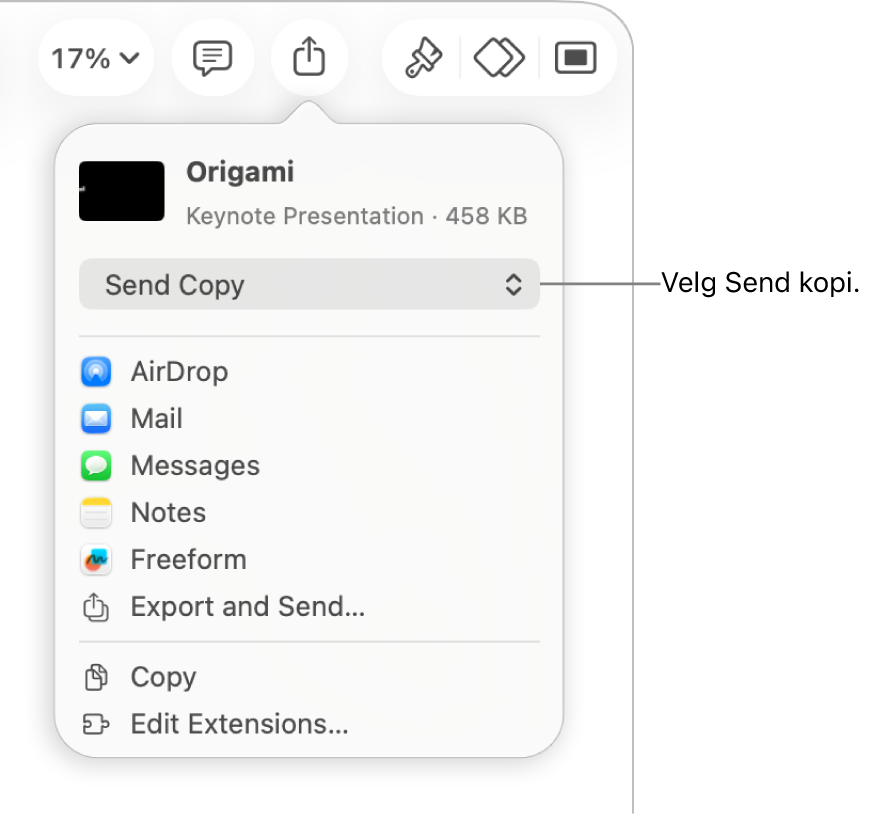The image size is (870, 814).
Task: Click the Comment toolbar icon
Action: click(x=213, y=58)
